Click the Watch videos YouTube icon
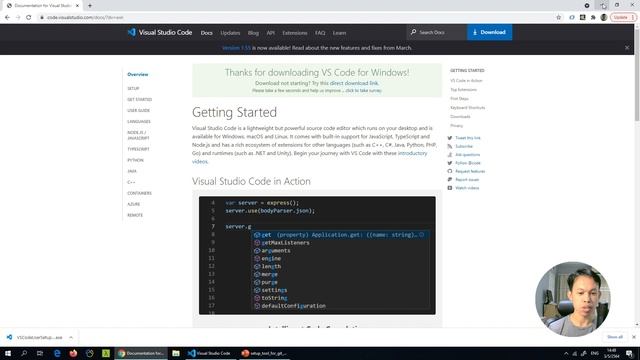The width and height of the screenshot is (640, 360). (x=450, y=188)
